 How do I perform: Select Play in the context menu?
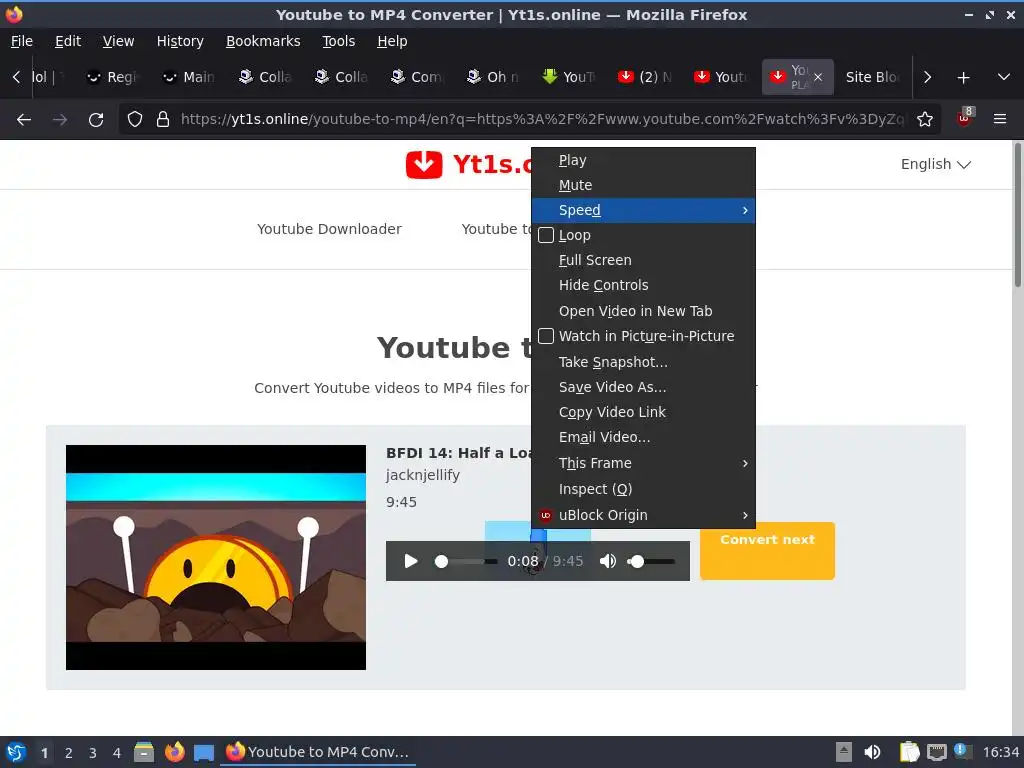pos(643,161)
